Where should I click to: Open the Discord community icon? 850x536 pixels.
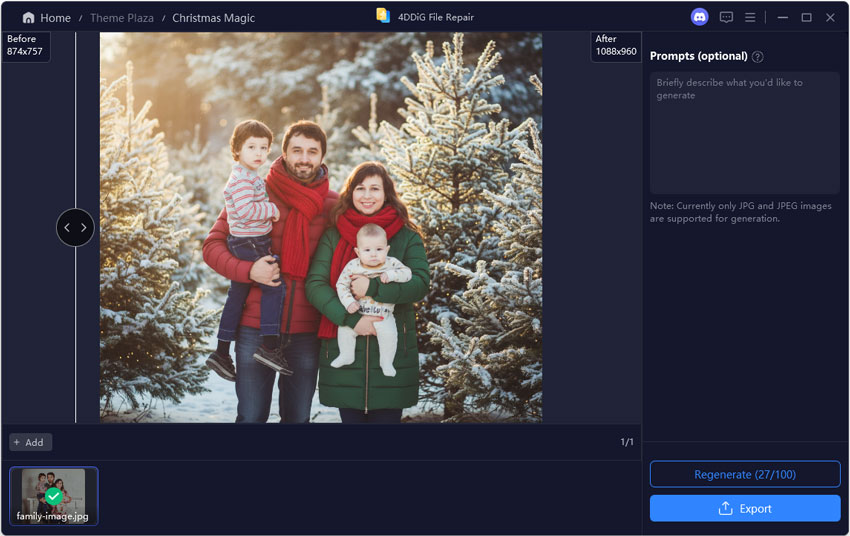click(699, 17)
